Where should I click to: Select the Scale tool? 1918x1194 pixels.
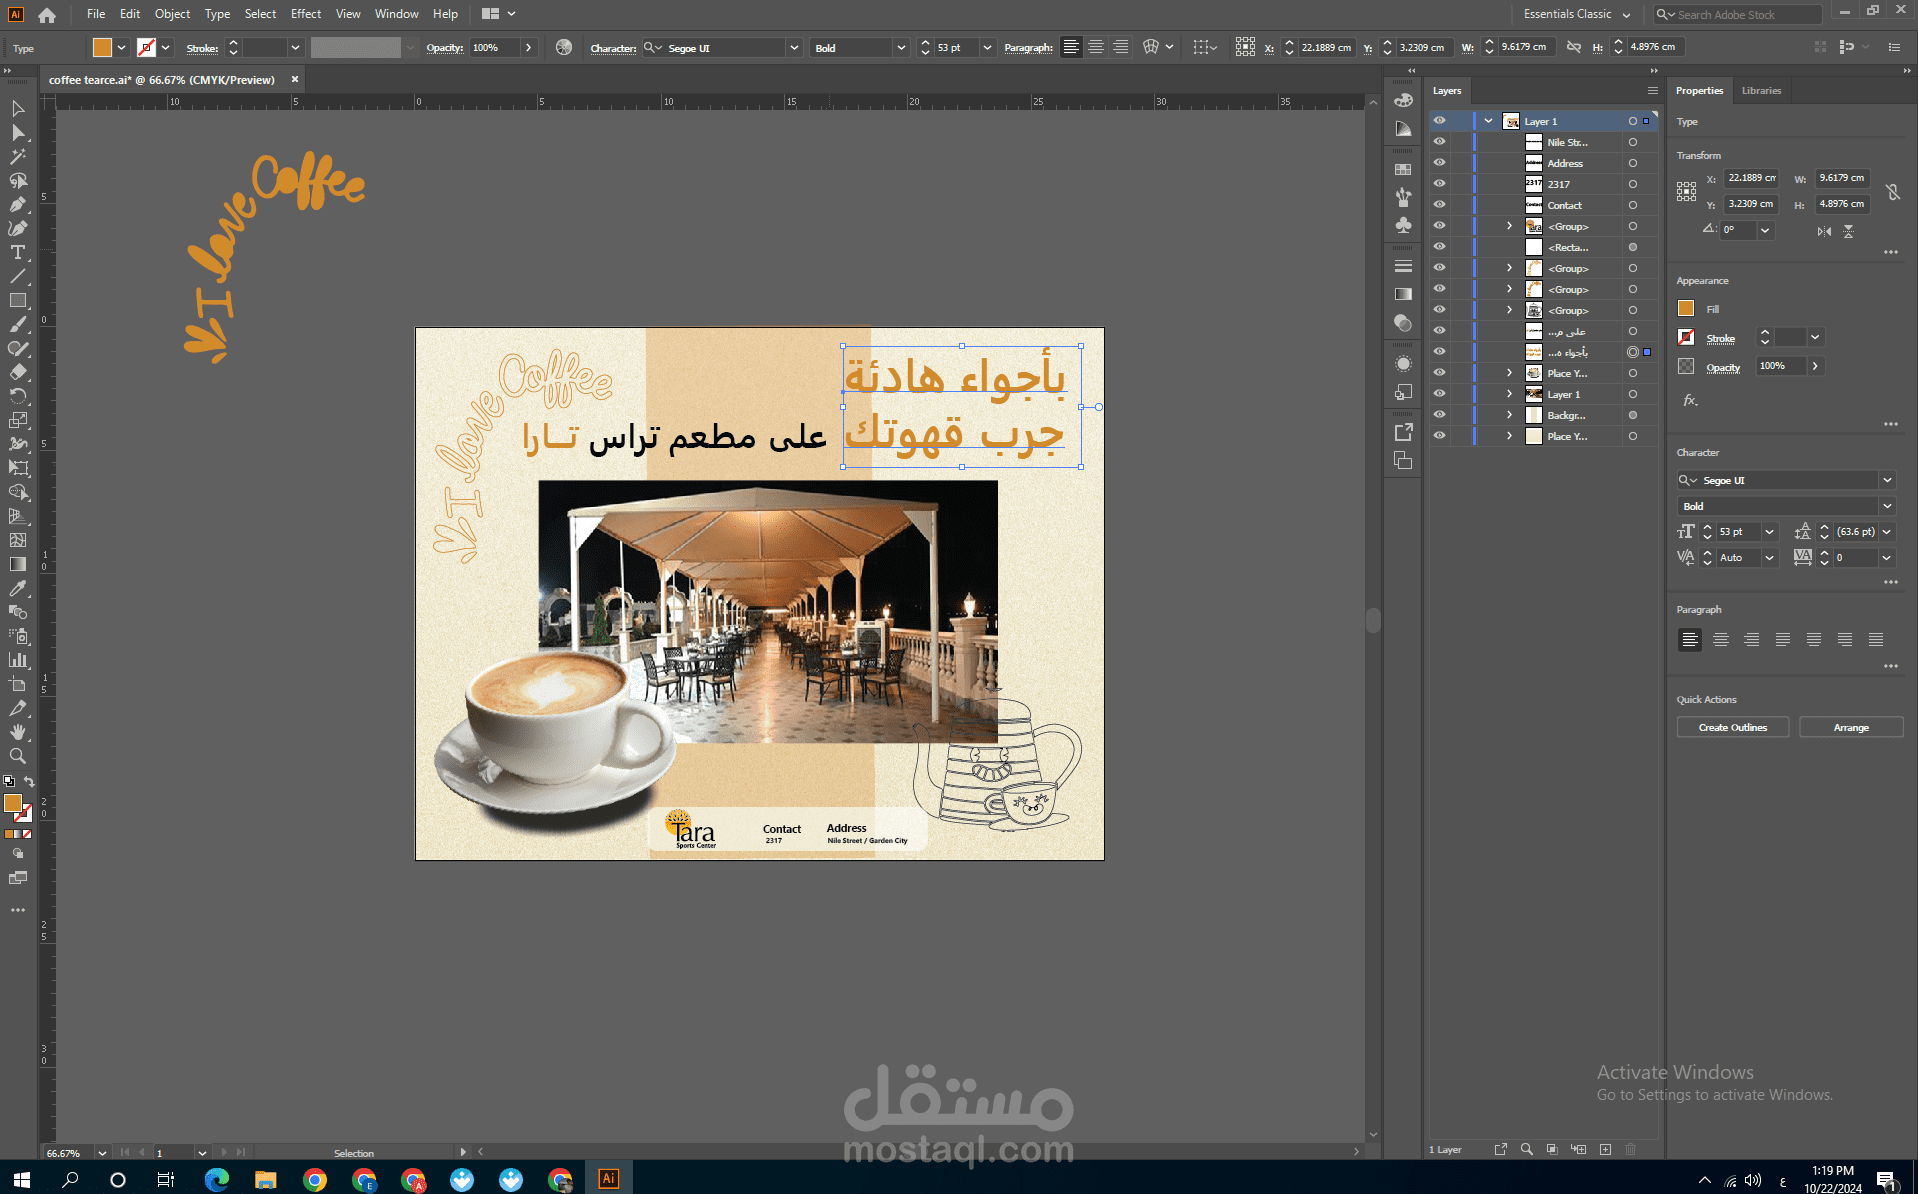point(18,421)
